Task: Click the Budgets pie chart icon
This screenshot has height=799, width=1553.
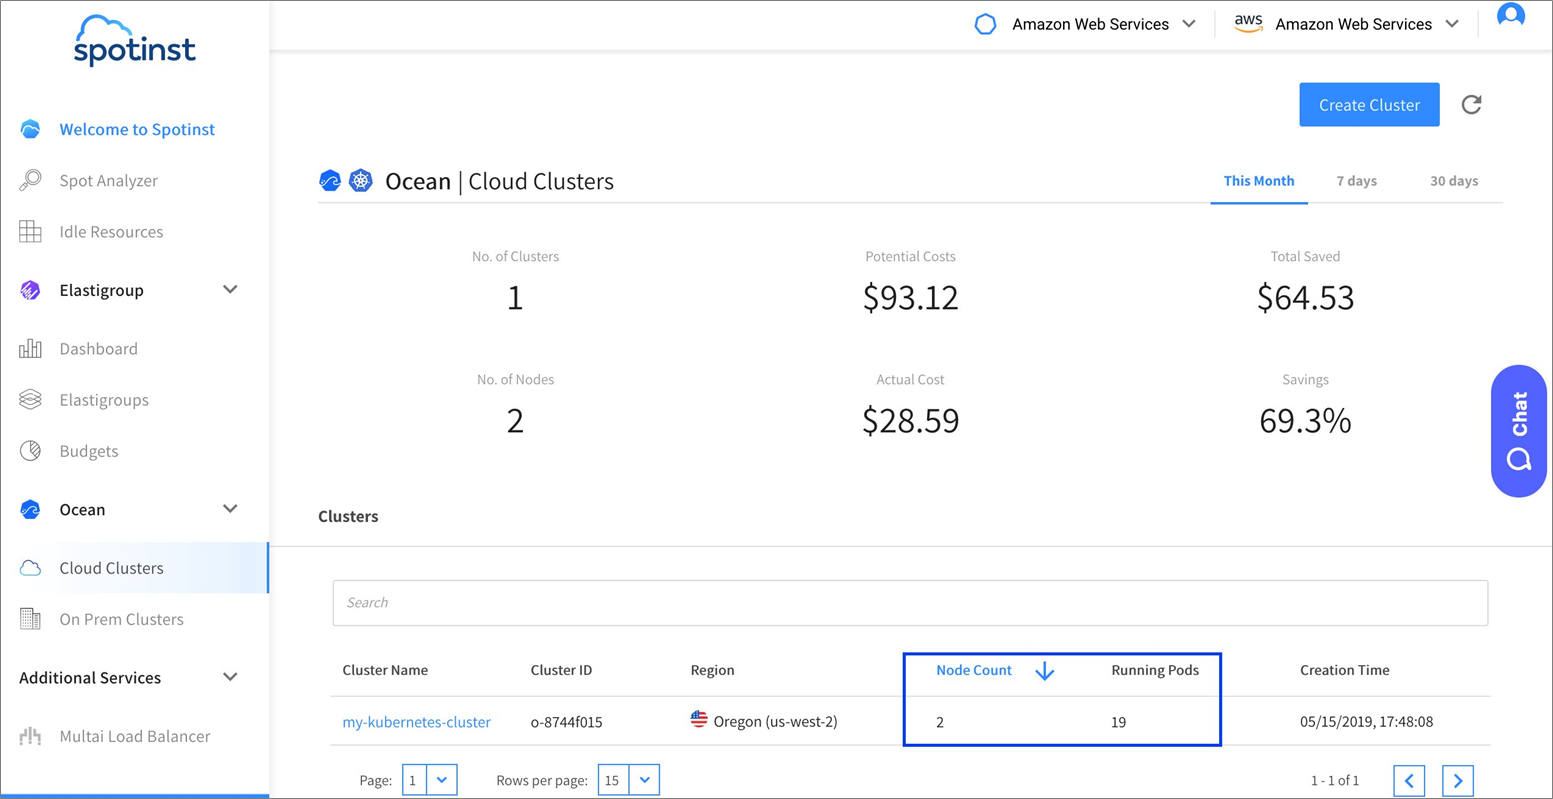Action: pyautogui.click(x=30, y=450)
